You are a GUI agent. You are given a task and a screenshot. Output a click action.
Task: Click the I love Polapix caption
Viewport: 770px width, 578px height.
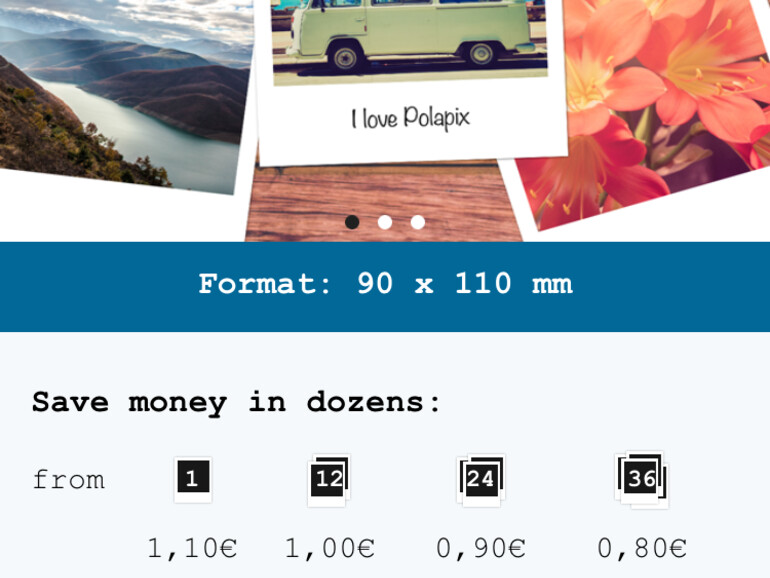coord(411,118)
